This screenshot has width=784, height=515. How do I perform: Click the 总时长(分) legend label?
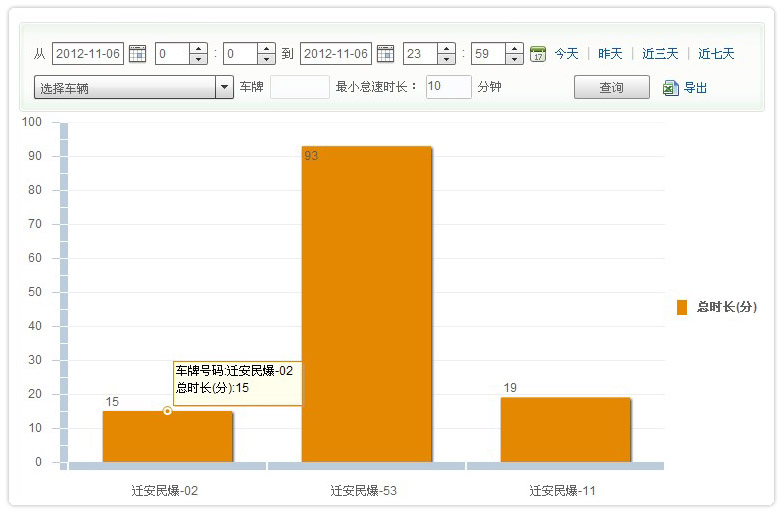pyautogui.click(x=727, y=307)
